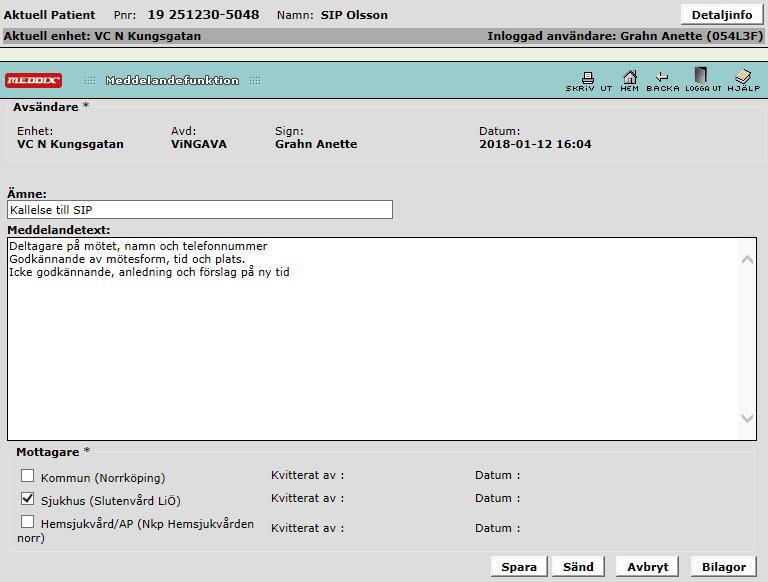Check the Kommun (Norrköping) recipient checkbox

[27, 476]
